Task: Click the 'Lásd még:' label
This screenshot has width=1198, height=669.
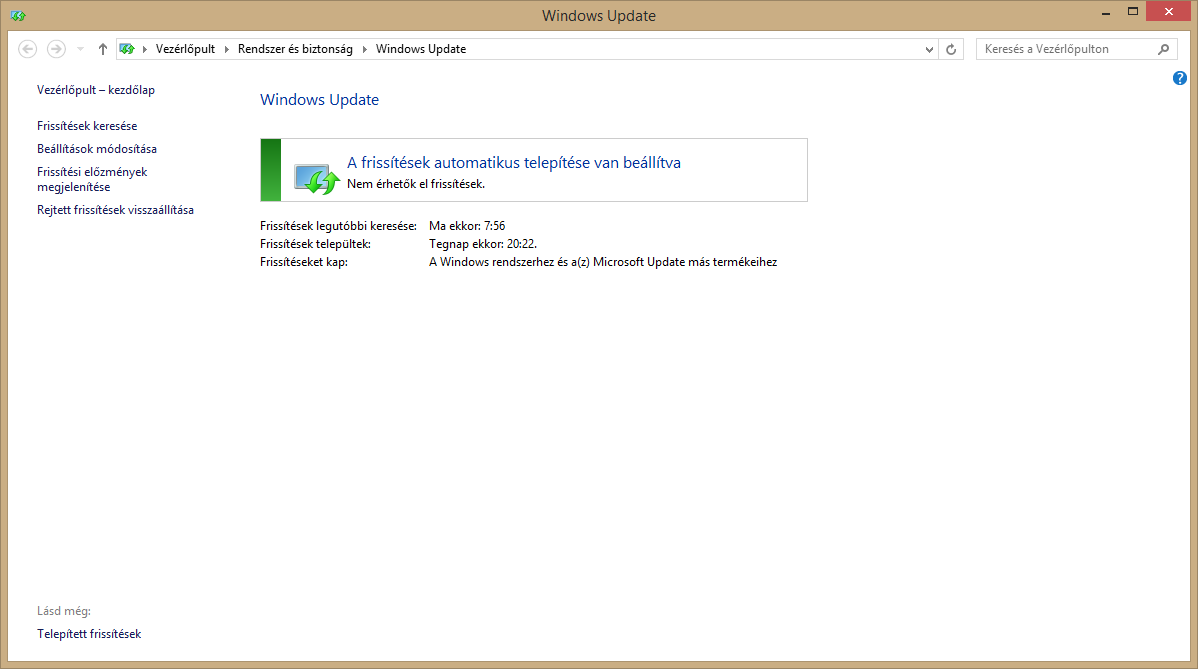Action: click(x=64, y=611)
